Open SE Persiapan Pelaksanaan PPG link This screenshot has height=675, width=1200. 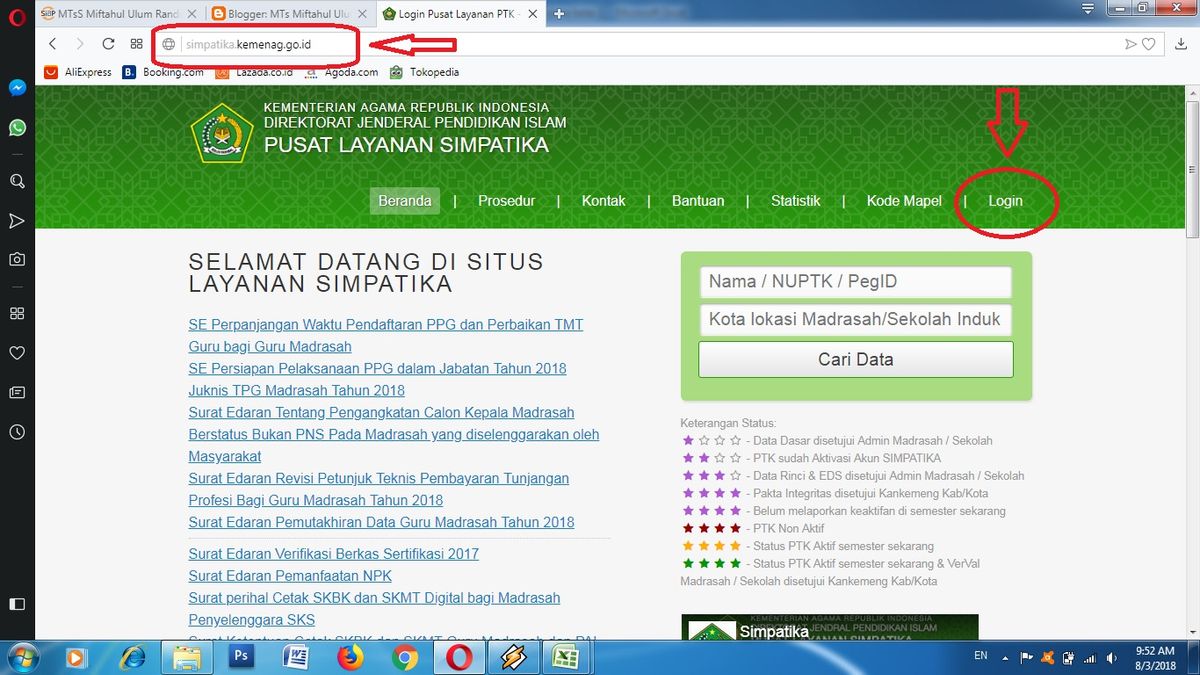click(x=377, y=368)
